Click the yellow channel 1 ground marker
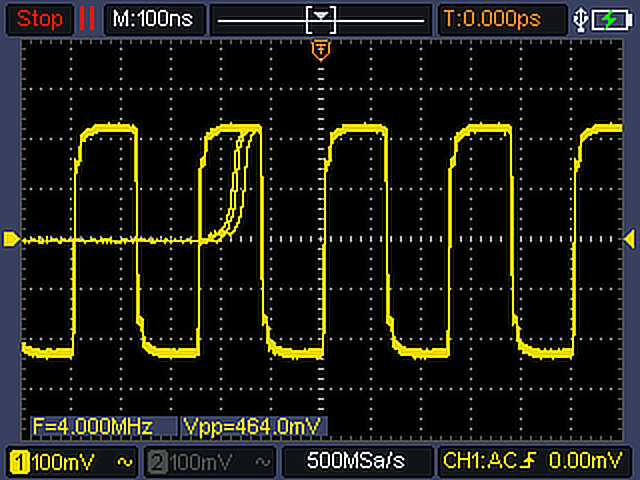Image resolution: width=640 pixels, height=480 pixels. (x=11, y=238)
